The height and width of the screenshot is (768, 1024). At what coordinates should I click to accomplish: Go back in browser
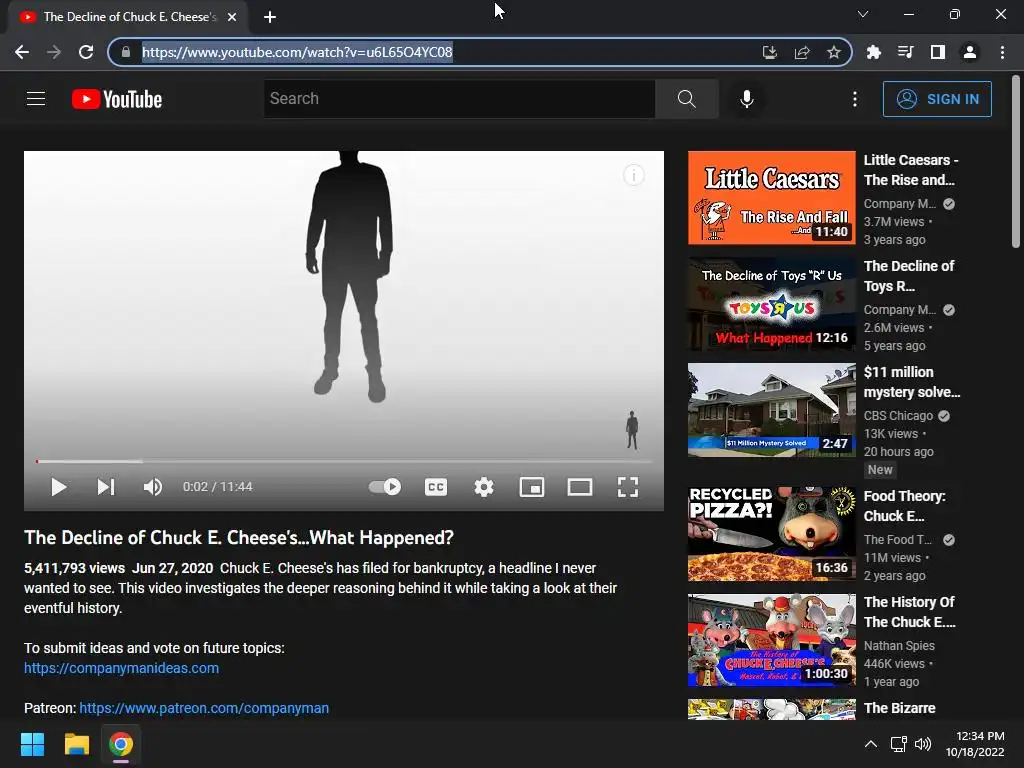coord(22,52)
